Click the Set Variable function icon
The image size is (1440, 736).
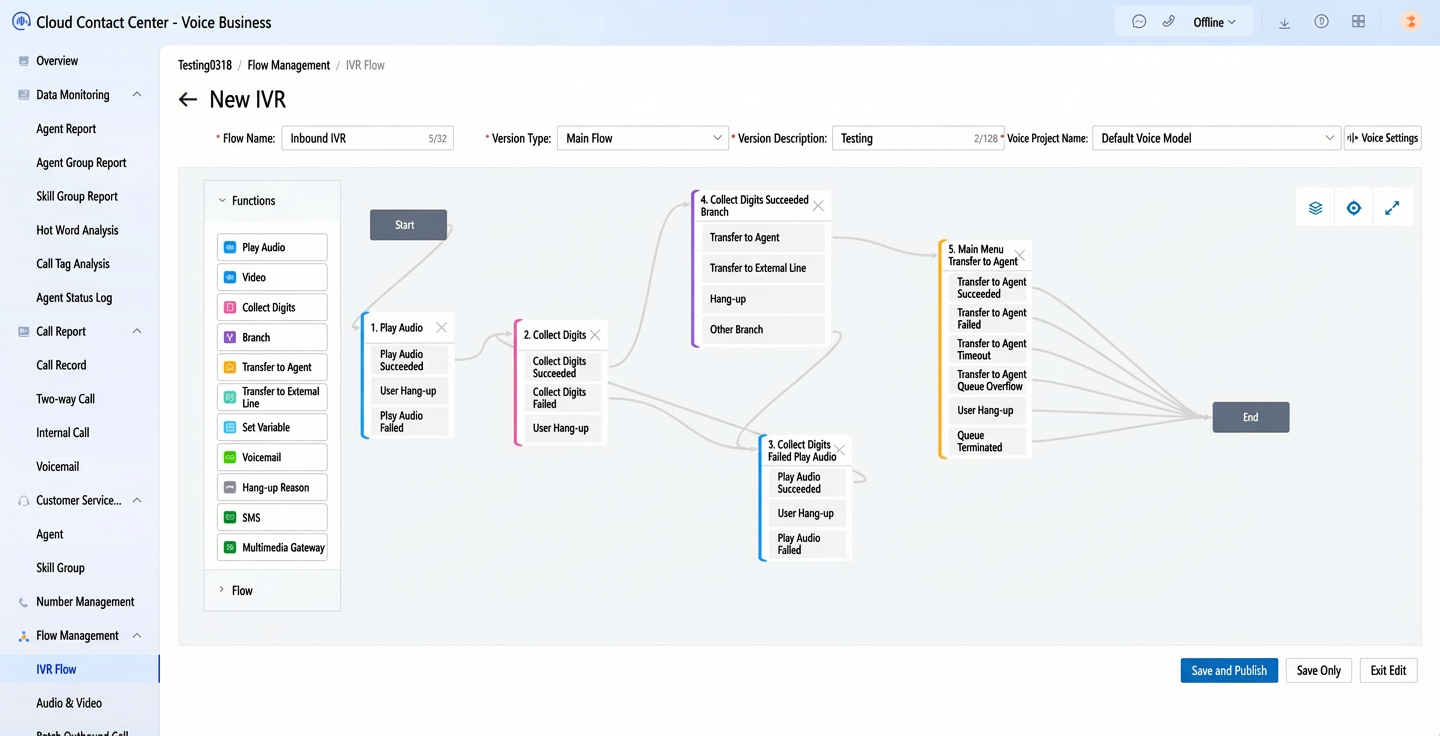click(230, 427)
